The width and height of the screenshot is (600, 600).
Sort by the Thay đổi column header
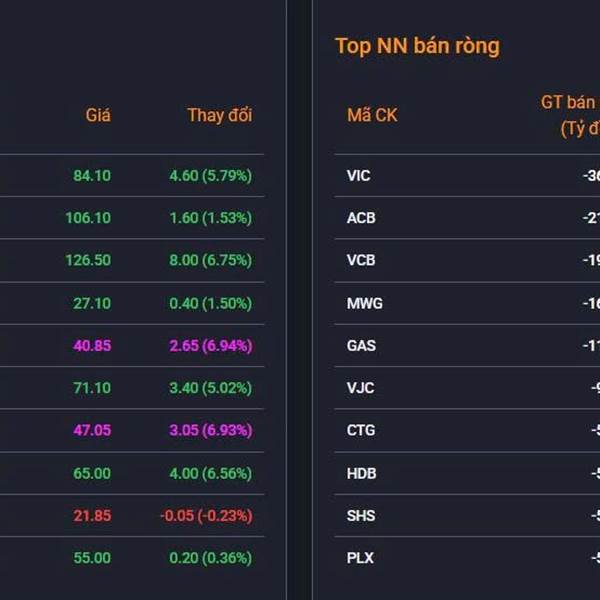219,115
